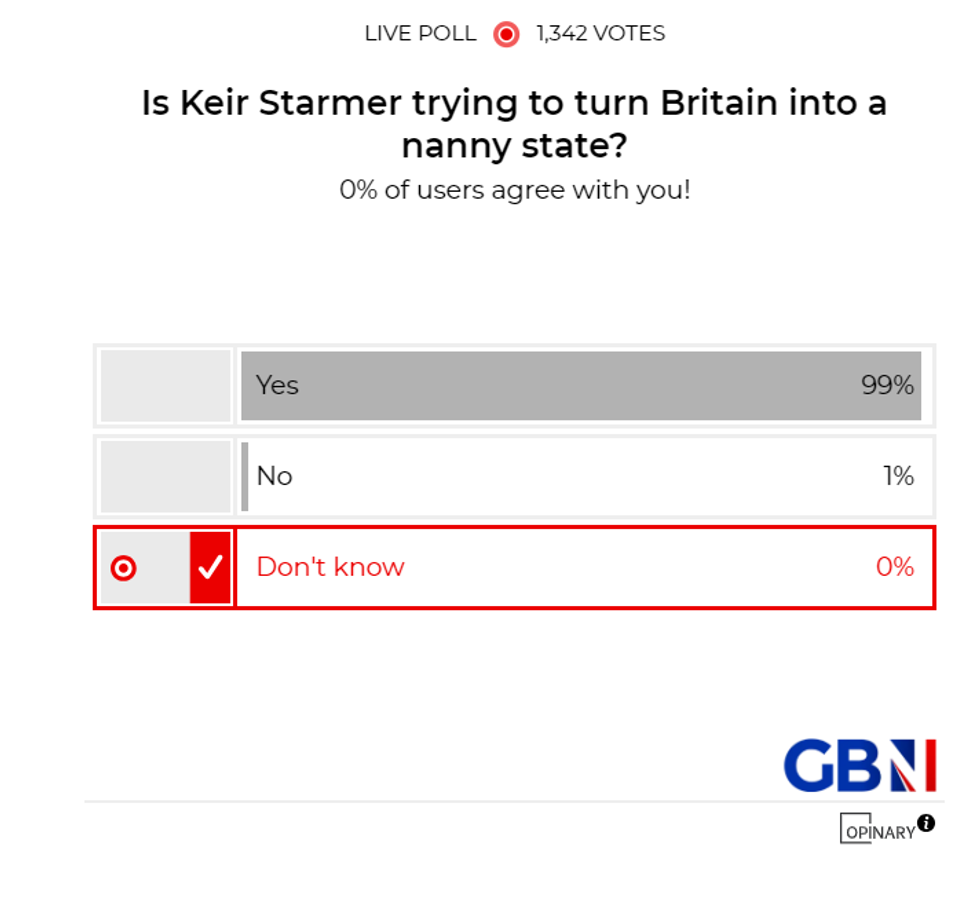Click the bullseye icon beside Don't know
Viewport: 980px width, 913px height.
(122, 567)
